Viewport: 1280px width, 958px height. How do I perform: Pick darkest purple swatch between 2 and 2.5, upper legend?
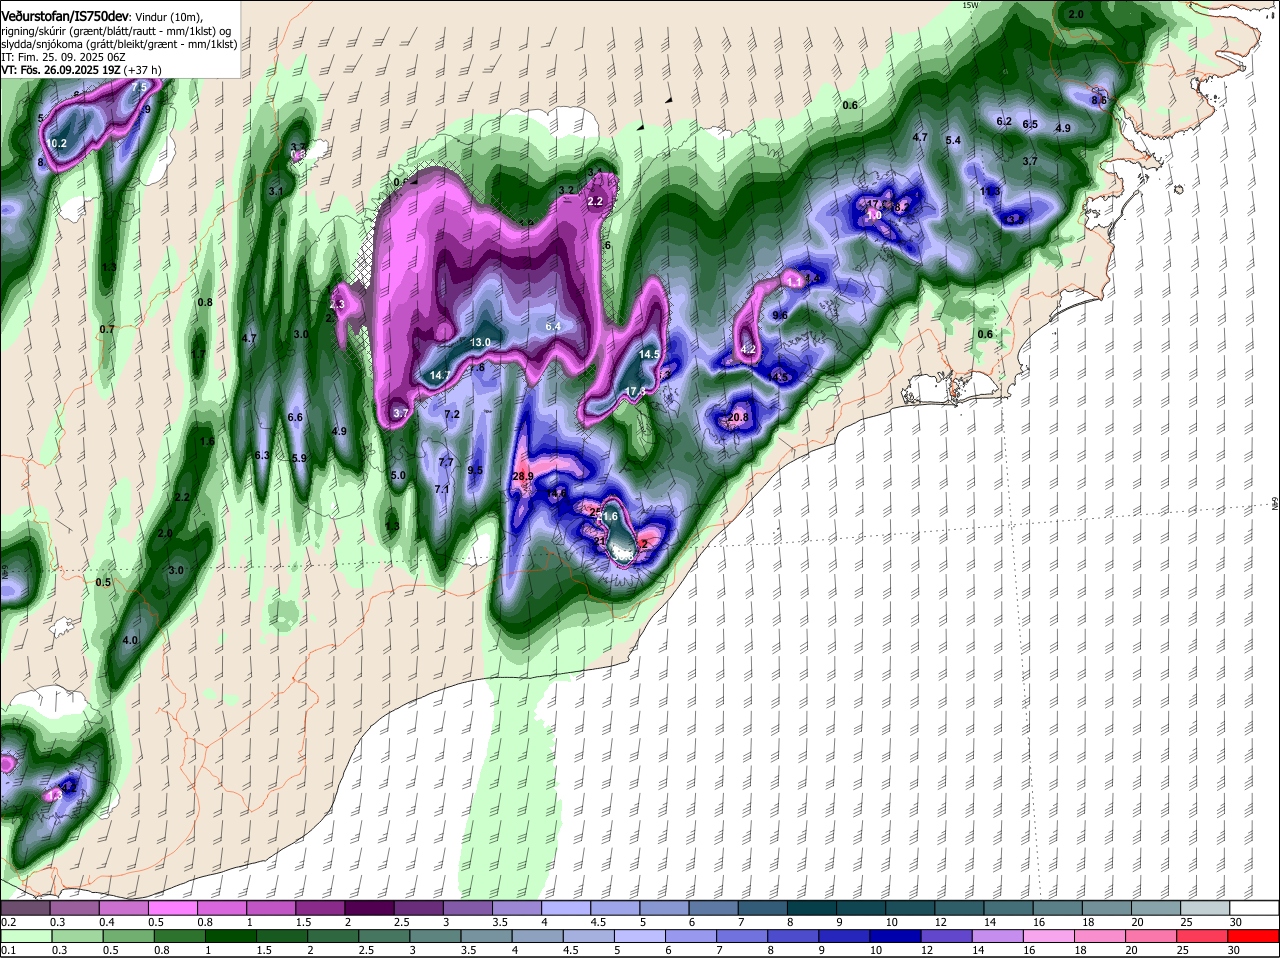tap(371, 908)
